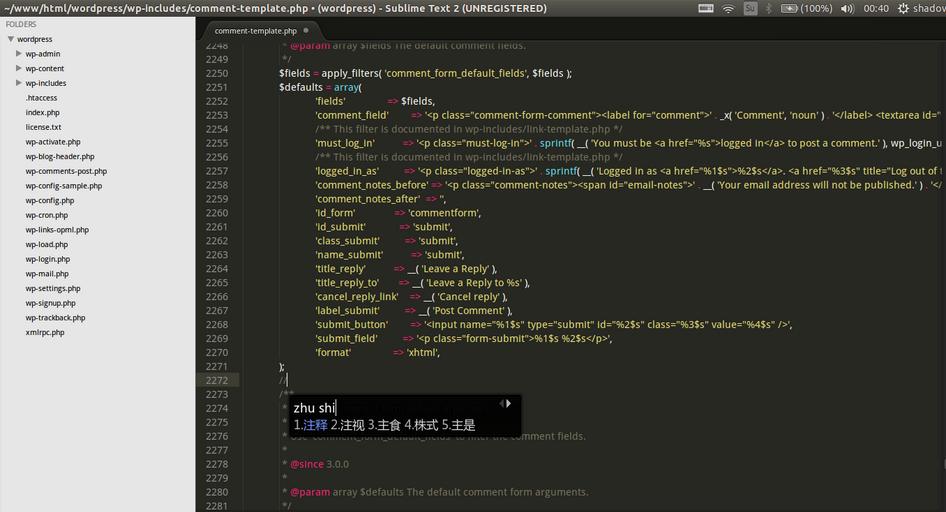The height and width of the screenshot is (512, 946).
Task: Open wp-settings.php file
Action: [52, 288]
